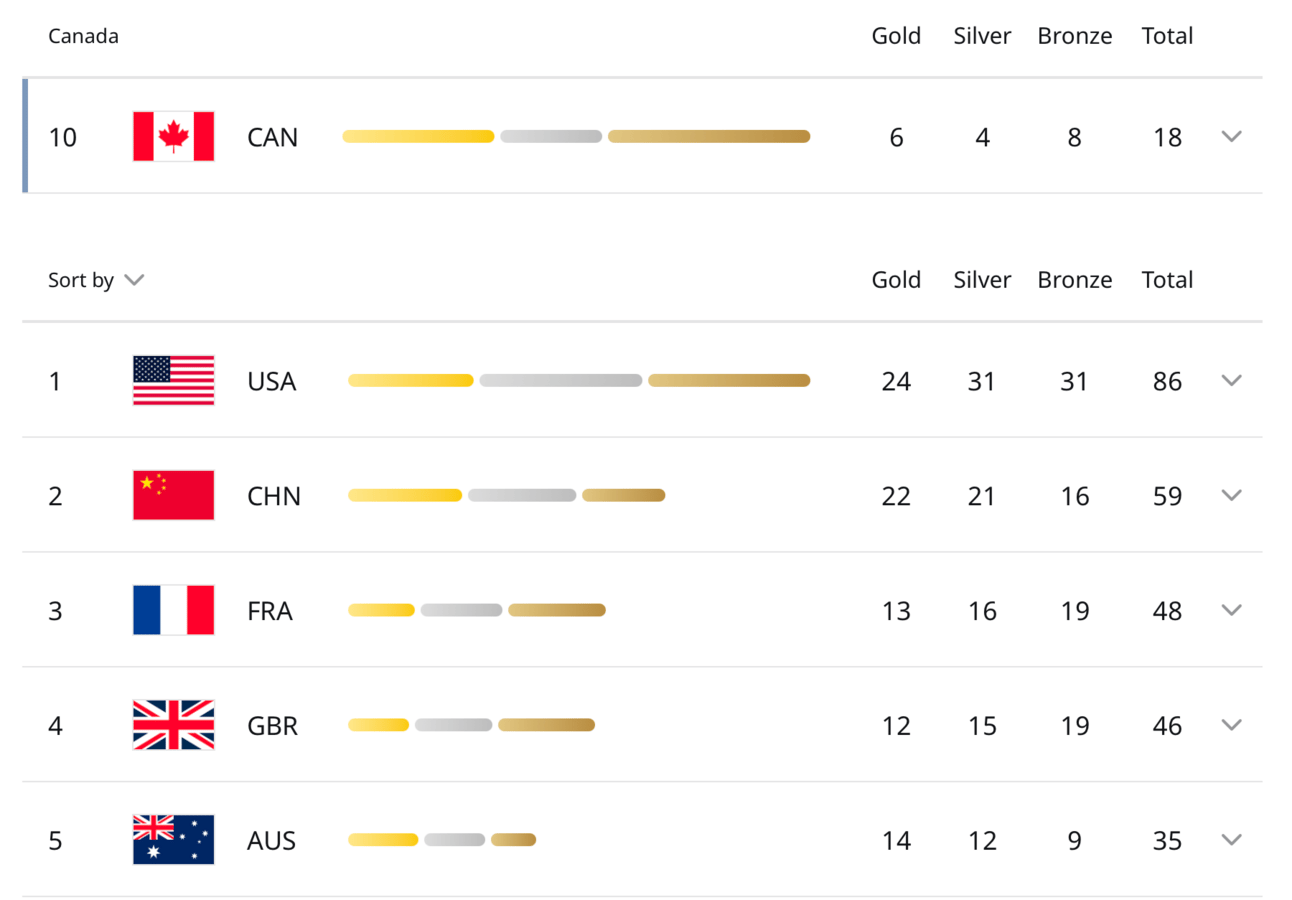
Task: Click Canada's total medal count 18
Action: 1167,137
